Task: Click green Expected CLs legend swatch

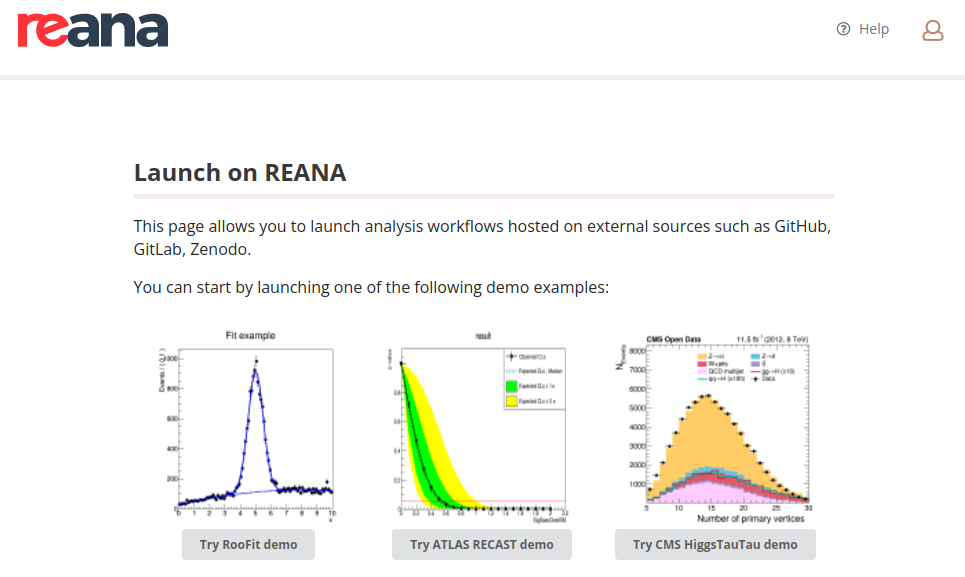Action: pos(511,385)
